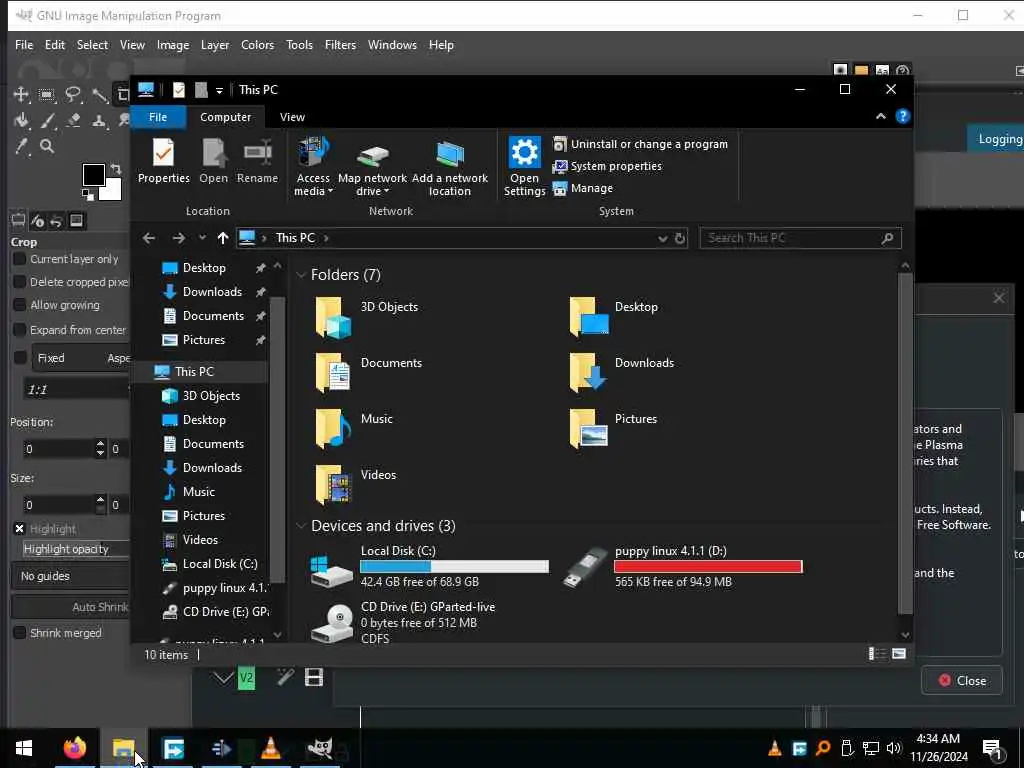Click Add a network location icon
Image resolution: width=1024 pixels, height=768 pixels.
450,167
